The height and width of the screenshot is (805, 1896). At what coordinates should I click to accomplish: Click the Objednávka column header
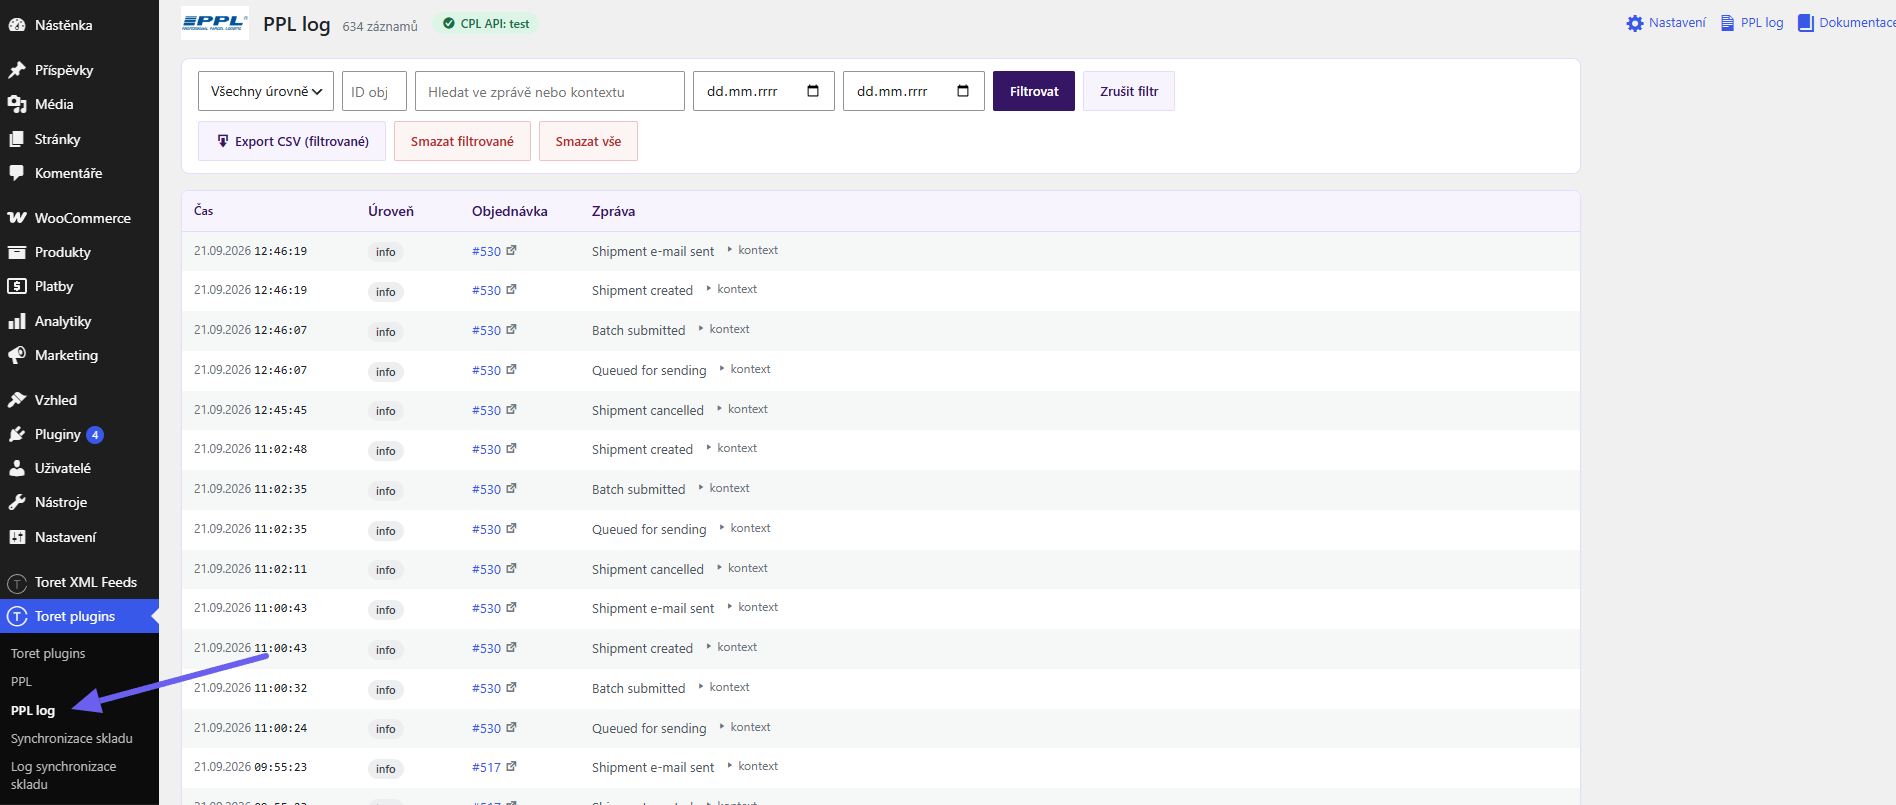510,211
